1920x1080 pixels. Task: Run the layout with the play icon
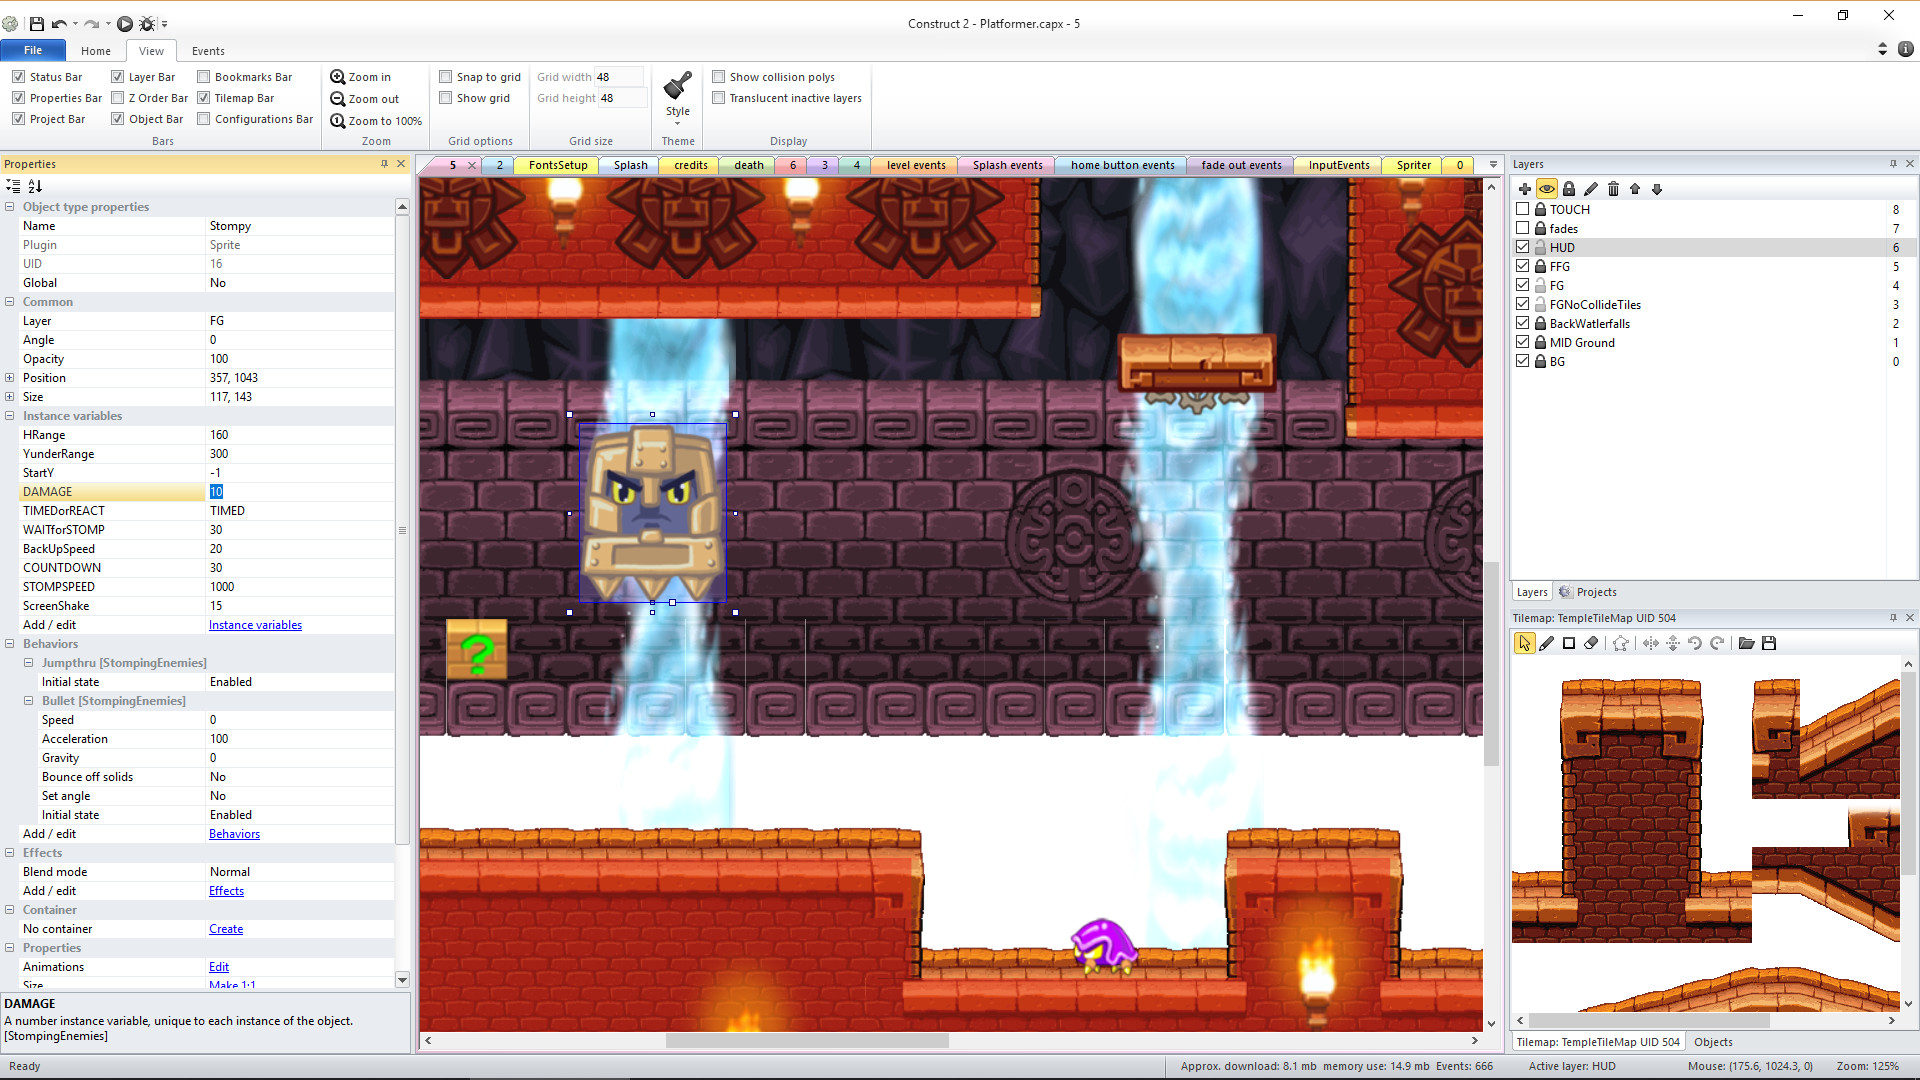[125, 24]
